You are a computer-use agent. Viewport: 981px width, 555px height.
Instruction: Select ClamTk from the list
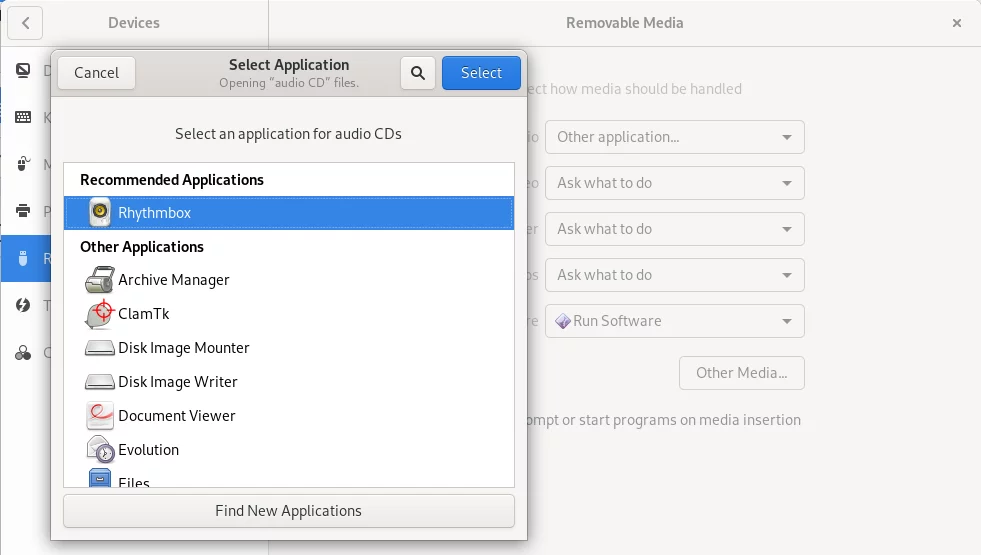pos(288,313)
